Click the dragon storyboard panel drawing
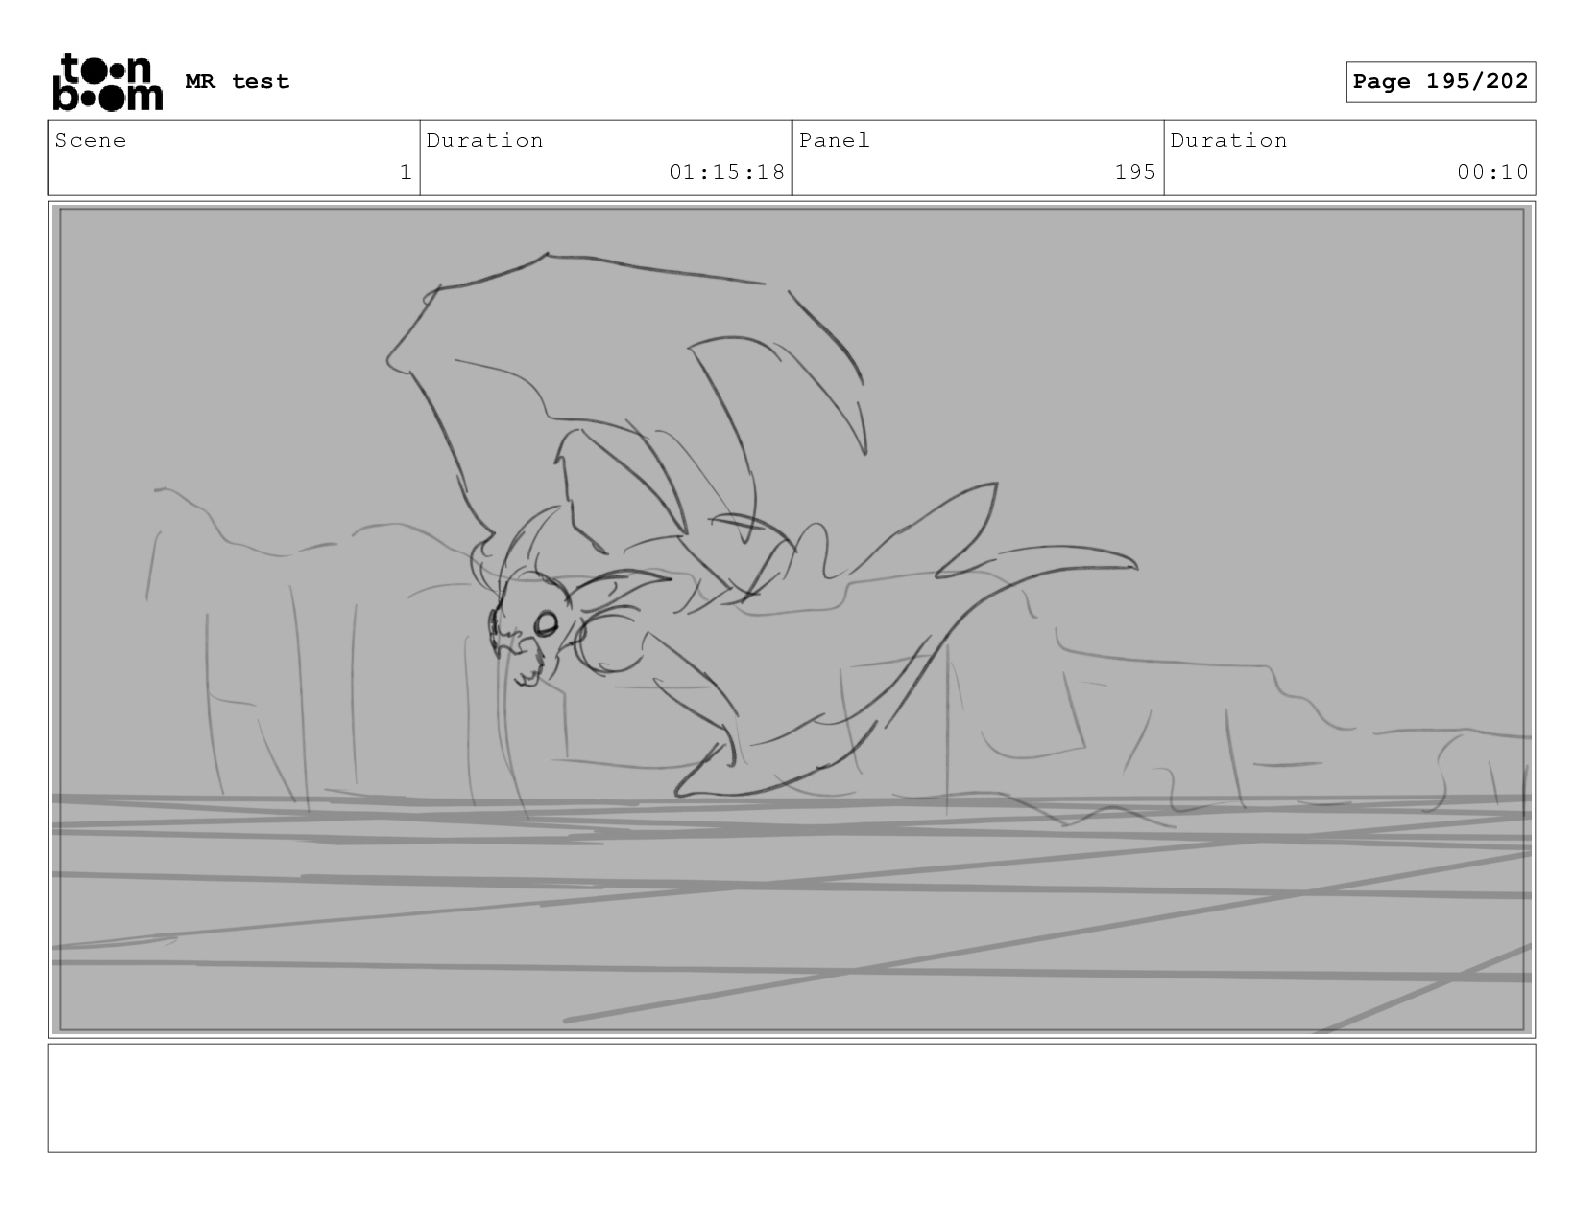 tap(792, 619)
